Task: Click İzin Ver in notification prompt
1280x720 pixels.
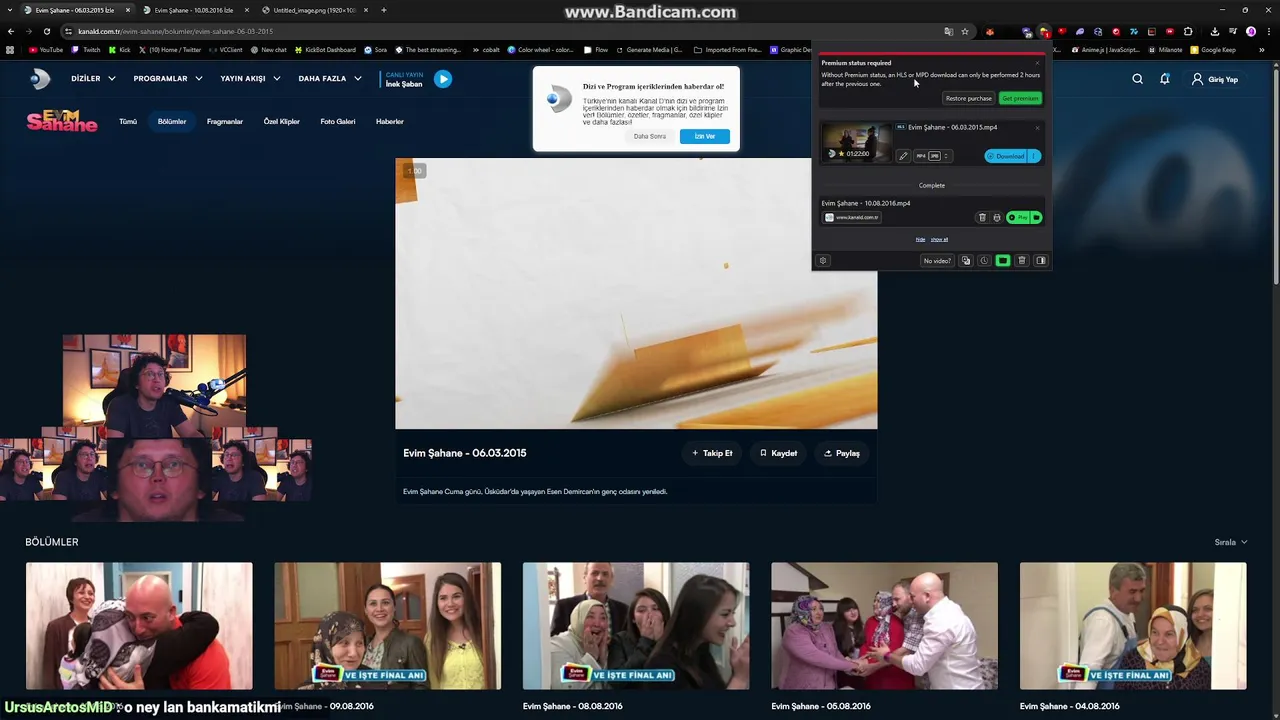Action: pyautogui.click(x=705, y=136)
